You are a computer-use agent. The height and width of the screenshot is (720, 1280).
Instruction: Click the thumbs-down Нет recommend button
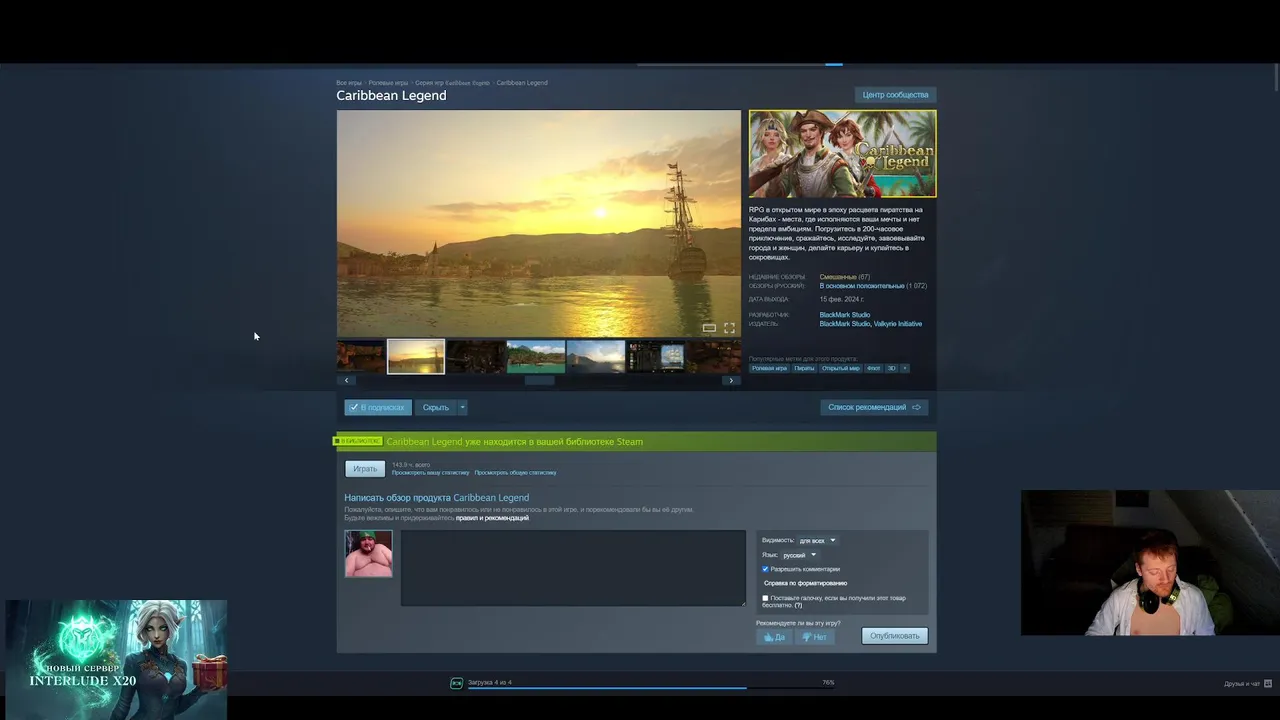(x=814, y=637)
